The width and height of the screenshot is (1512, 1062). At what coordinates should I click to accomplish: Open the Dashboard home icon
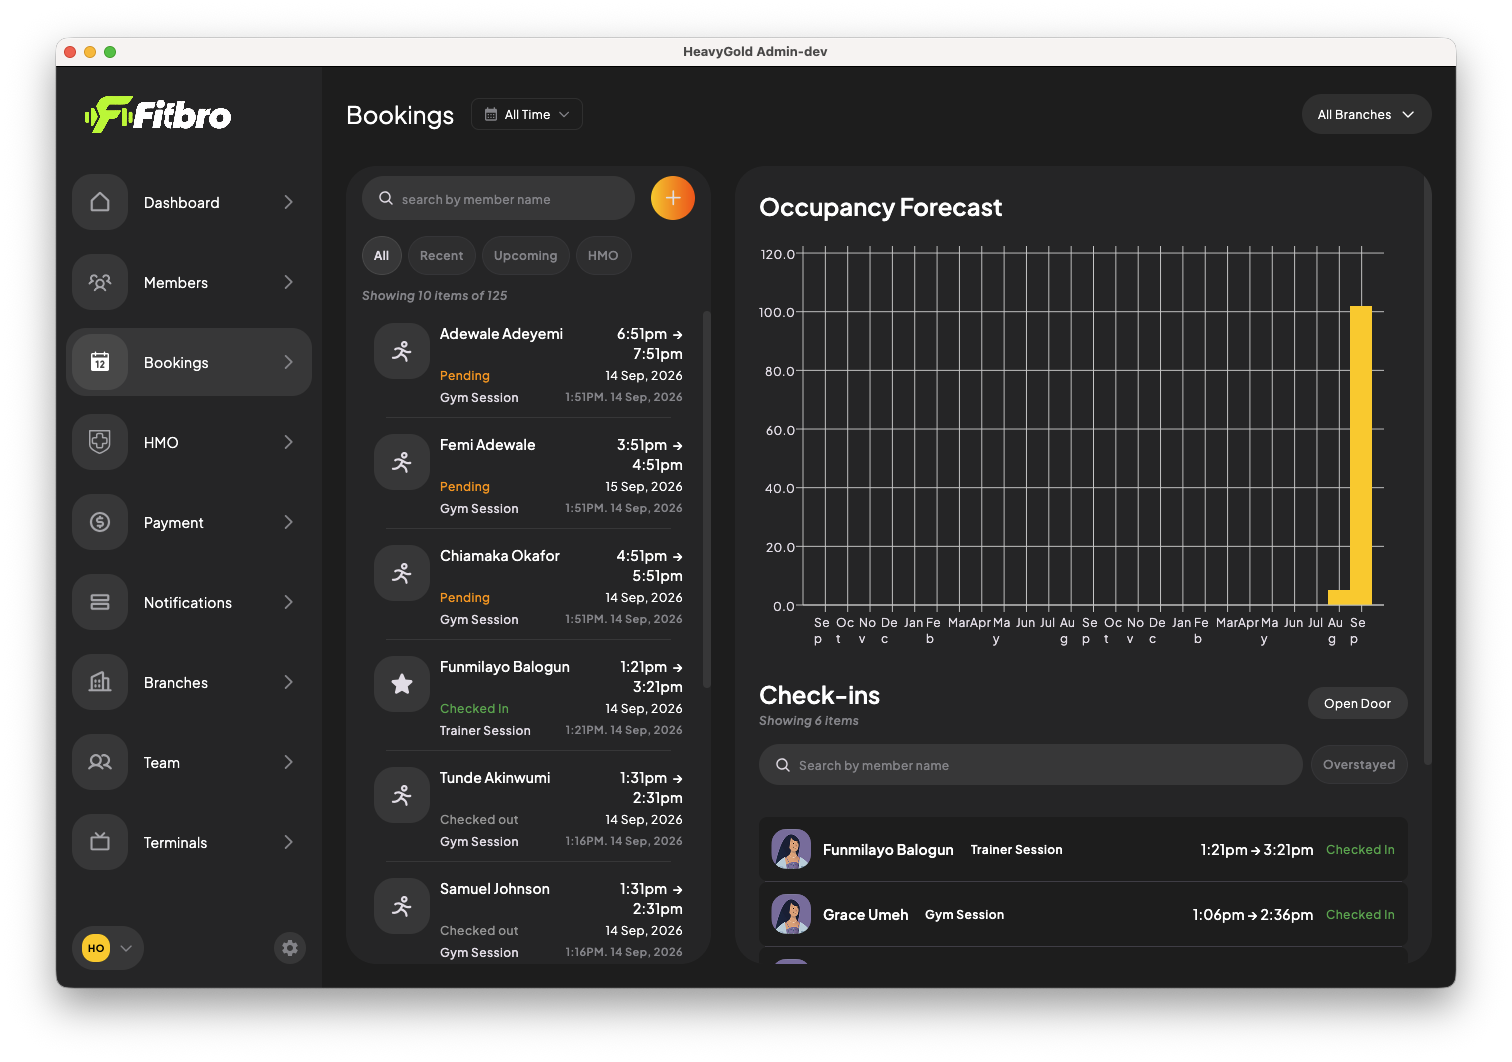tap(100, 202)
